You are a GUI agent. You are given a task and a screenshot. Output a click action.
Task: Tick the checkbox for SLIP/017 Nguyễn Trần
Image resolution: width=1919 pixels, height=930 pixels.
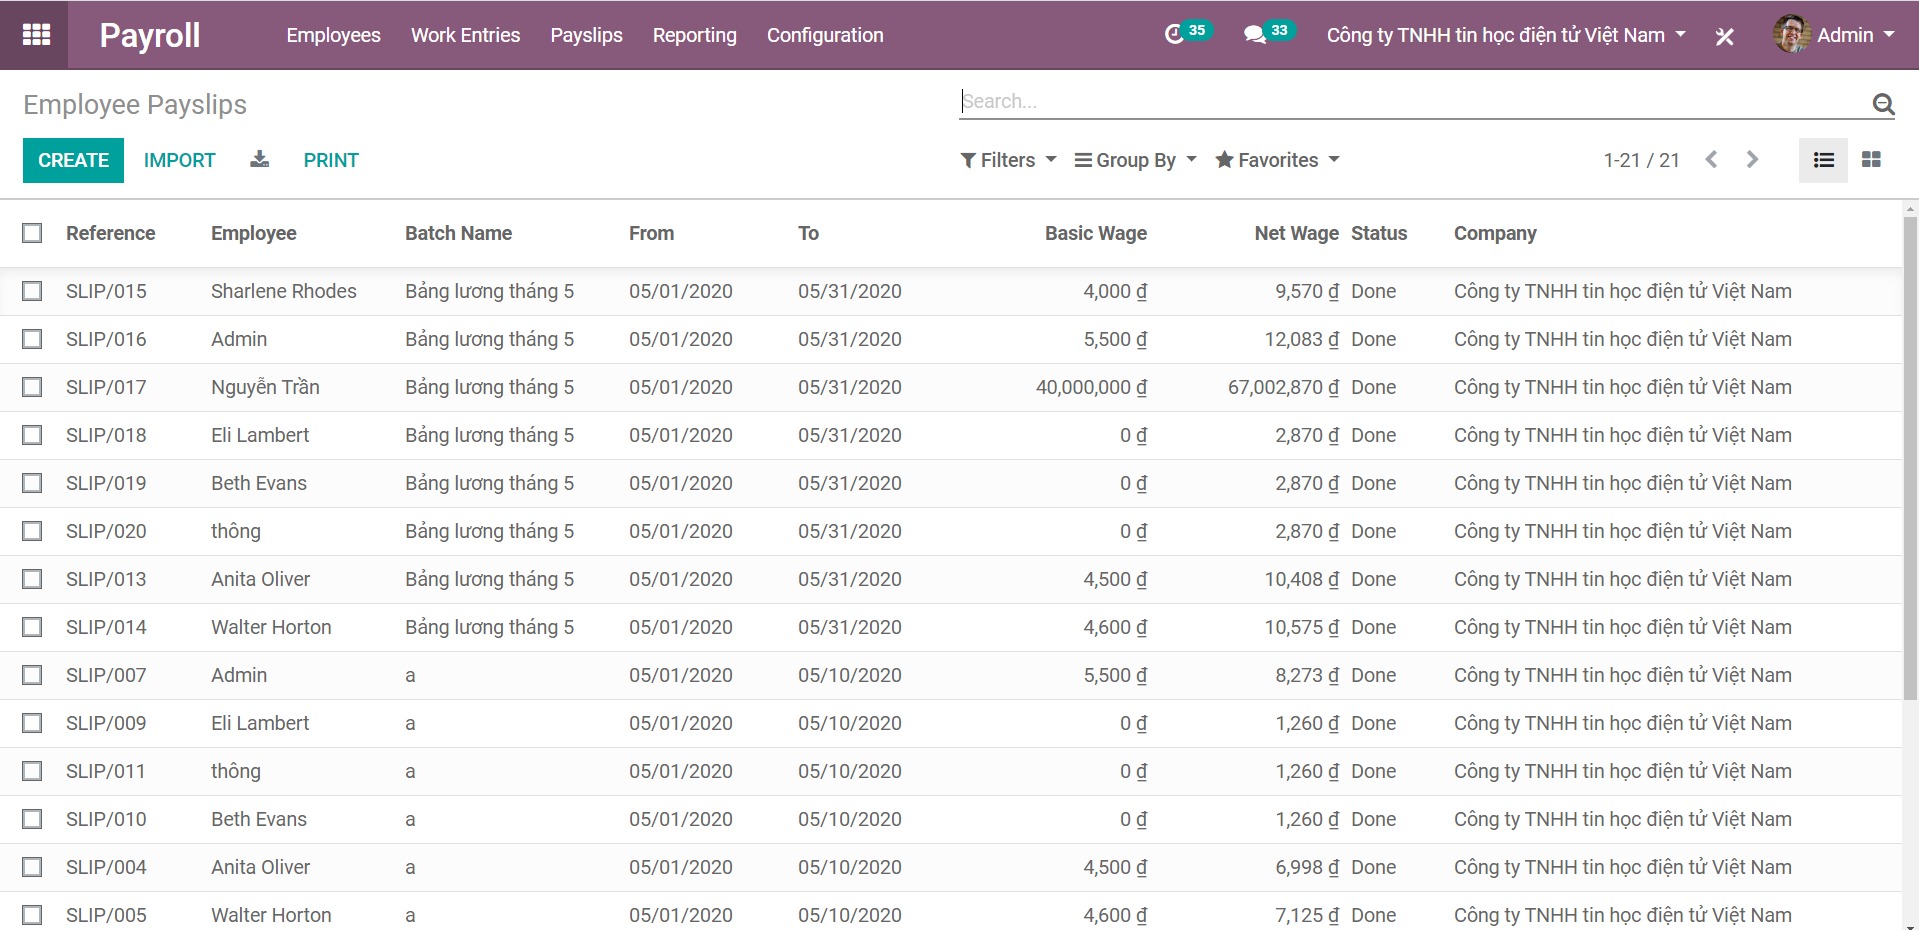click(32, 387)
